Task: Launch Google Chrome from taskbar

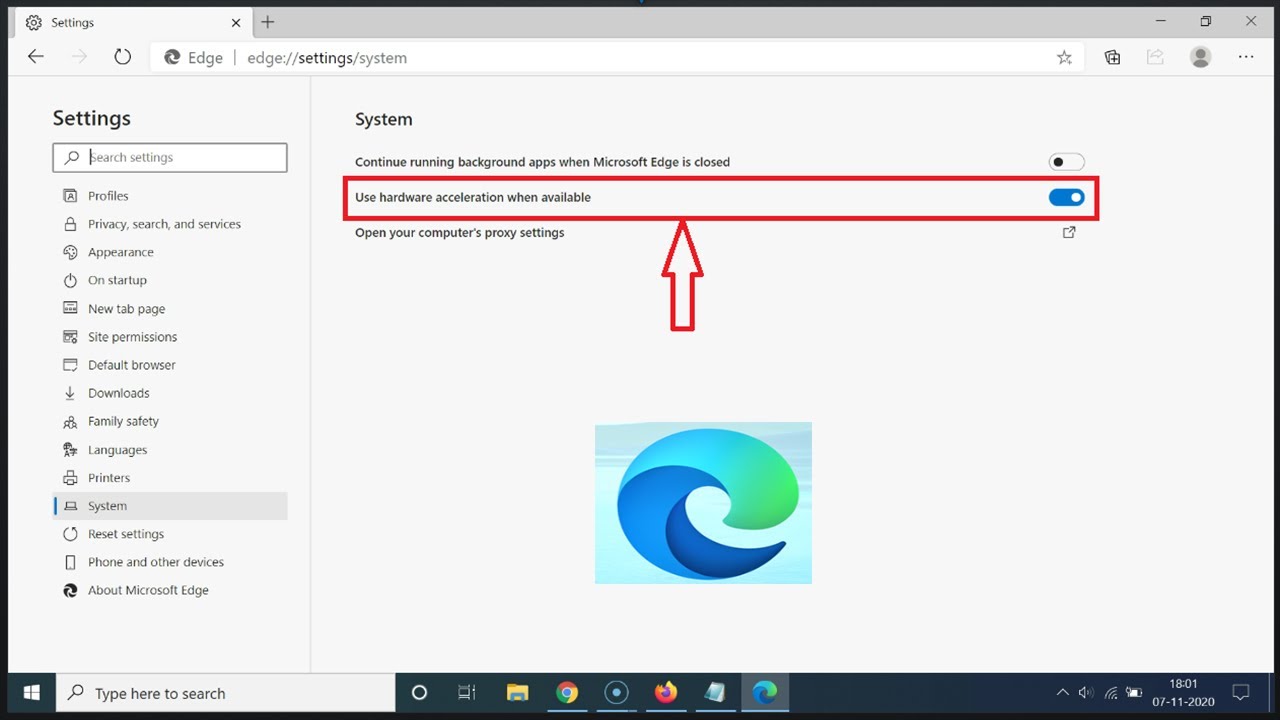Action: click(x=567, y=692)
